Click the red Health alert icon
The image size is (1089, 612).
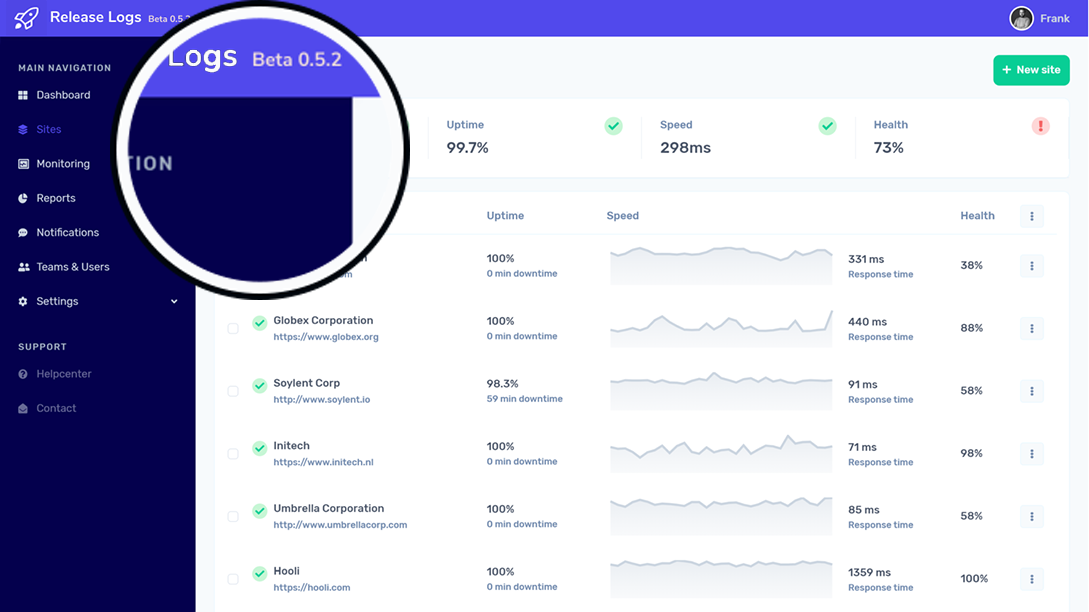coord(1040,126)
